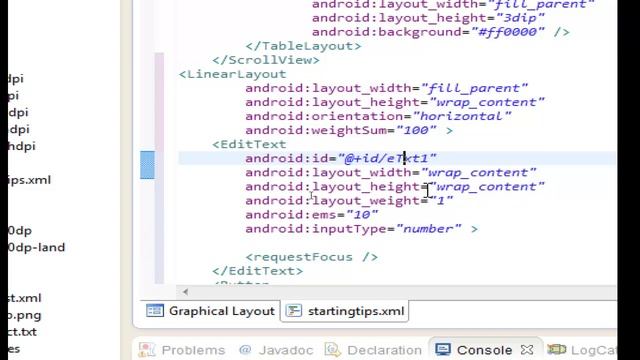640x360 pixels.
Task: Open the Declaration view tab
Action: pyautogui.click(x=373, y=350)
